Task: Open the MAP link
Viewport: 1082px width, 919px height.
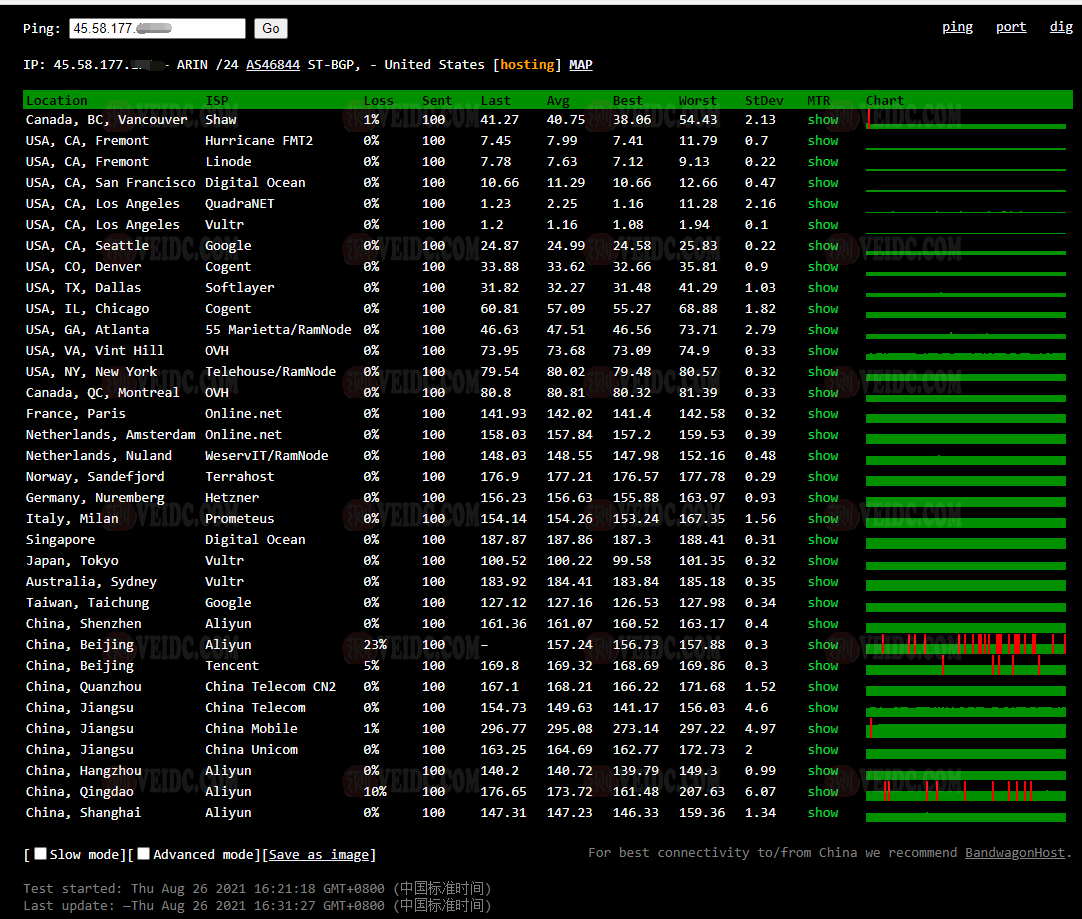Action: point(580,65)
